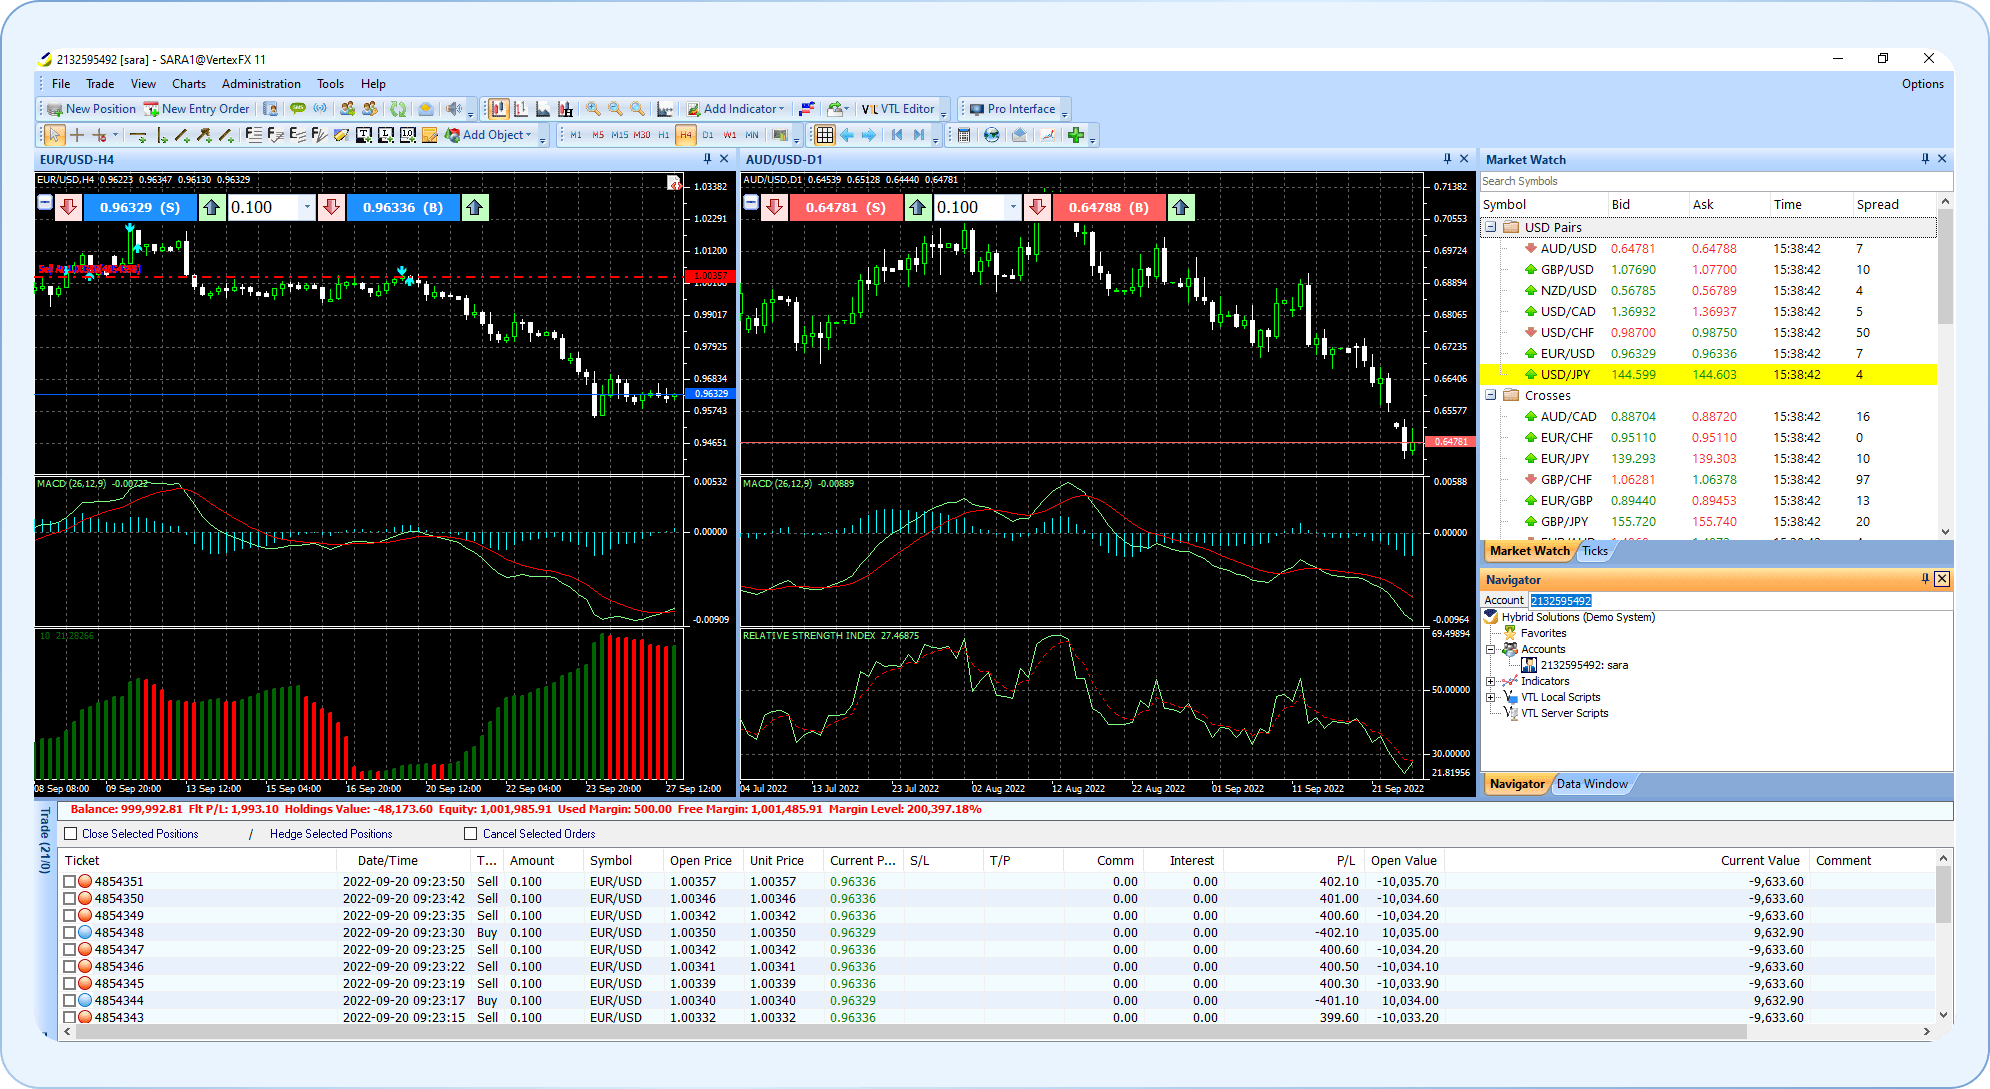Check the Close Selected Positions checkbox
This screenshot has width=1990, height=1089.
[71, 834]
